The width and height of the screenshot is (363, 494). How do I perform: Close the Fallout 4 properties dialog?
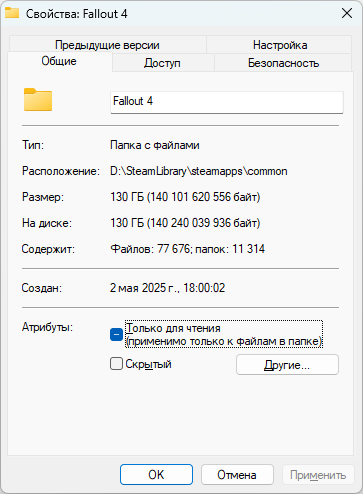click(x=347, y=13)
